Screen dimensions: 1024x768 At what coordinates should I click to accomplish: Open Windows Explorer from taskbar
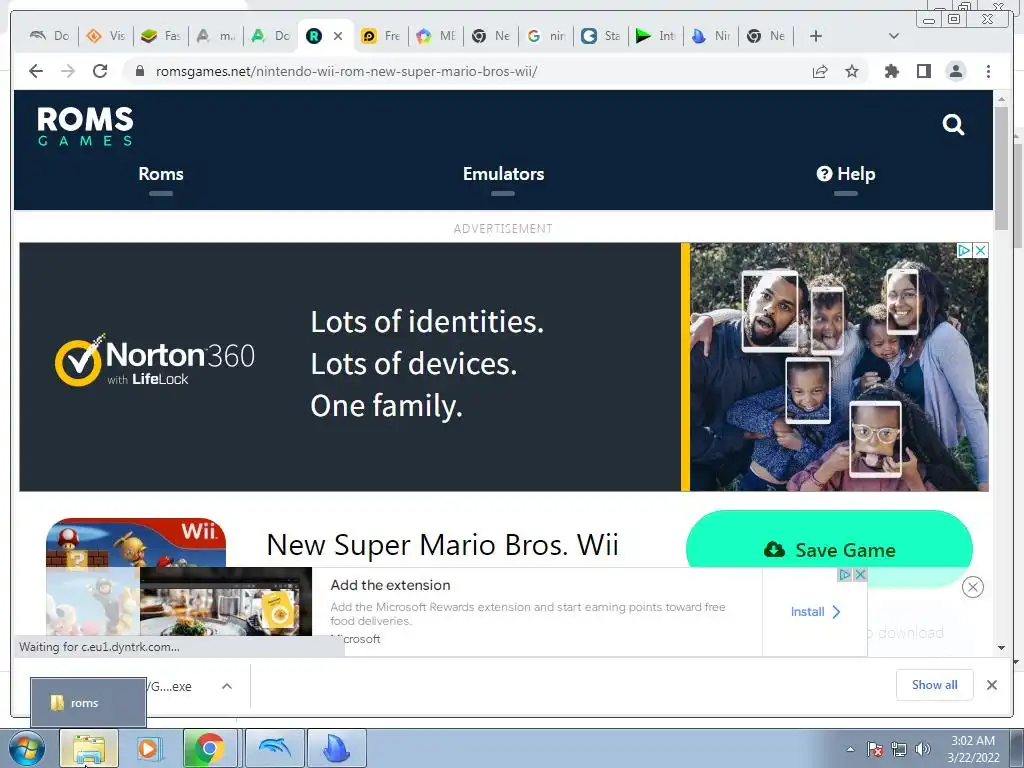[x=89, y=748]
